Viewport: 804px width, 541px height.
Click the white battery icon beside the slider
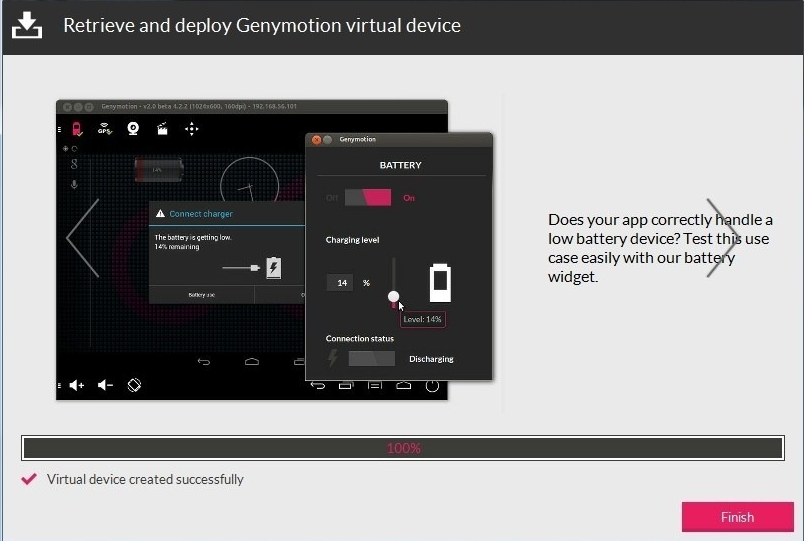[440, 283]
